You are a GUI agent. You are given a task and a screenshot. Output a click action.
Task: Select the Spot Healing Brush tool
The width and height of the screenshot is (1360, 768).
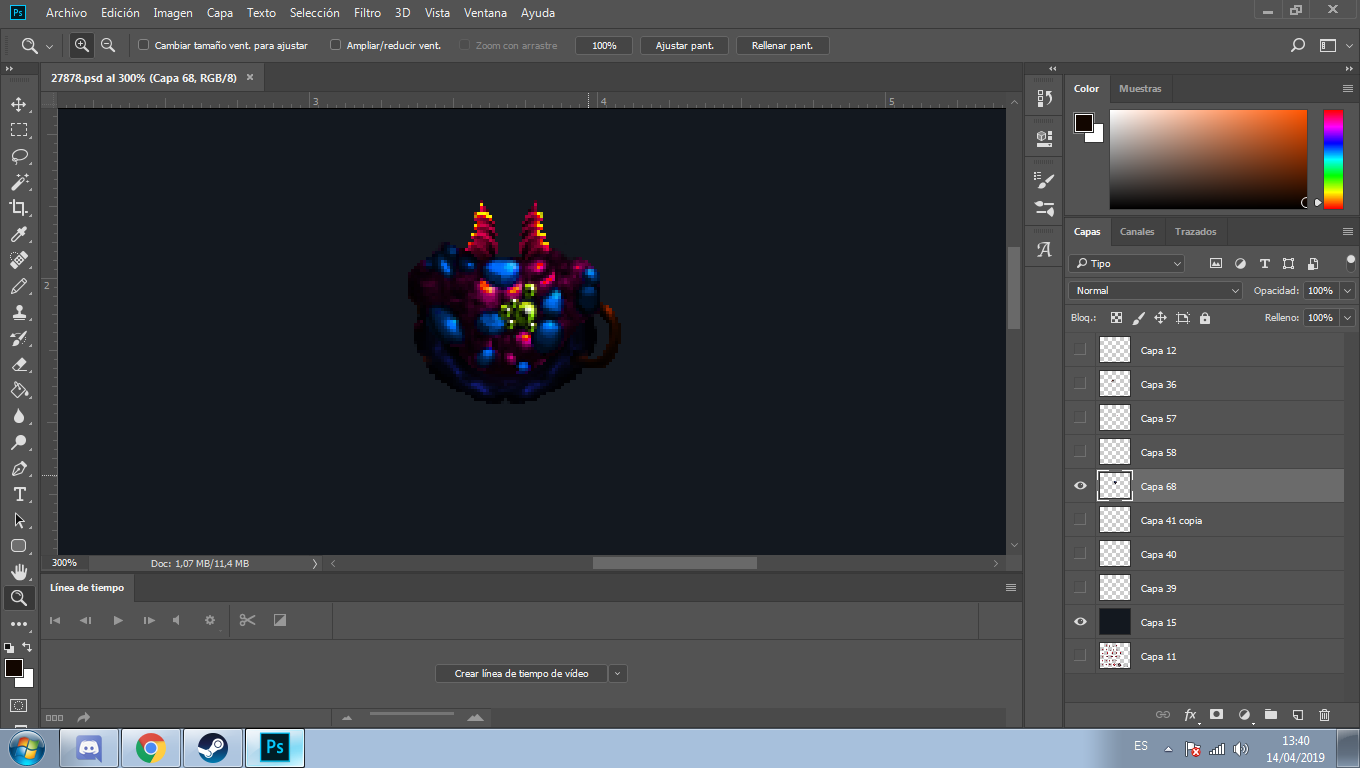click(19, 260)
